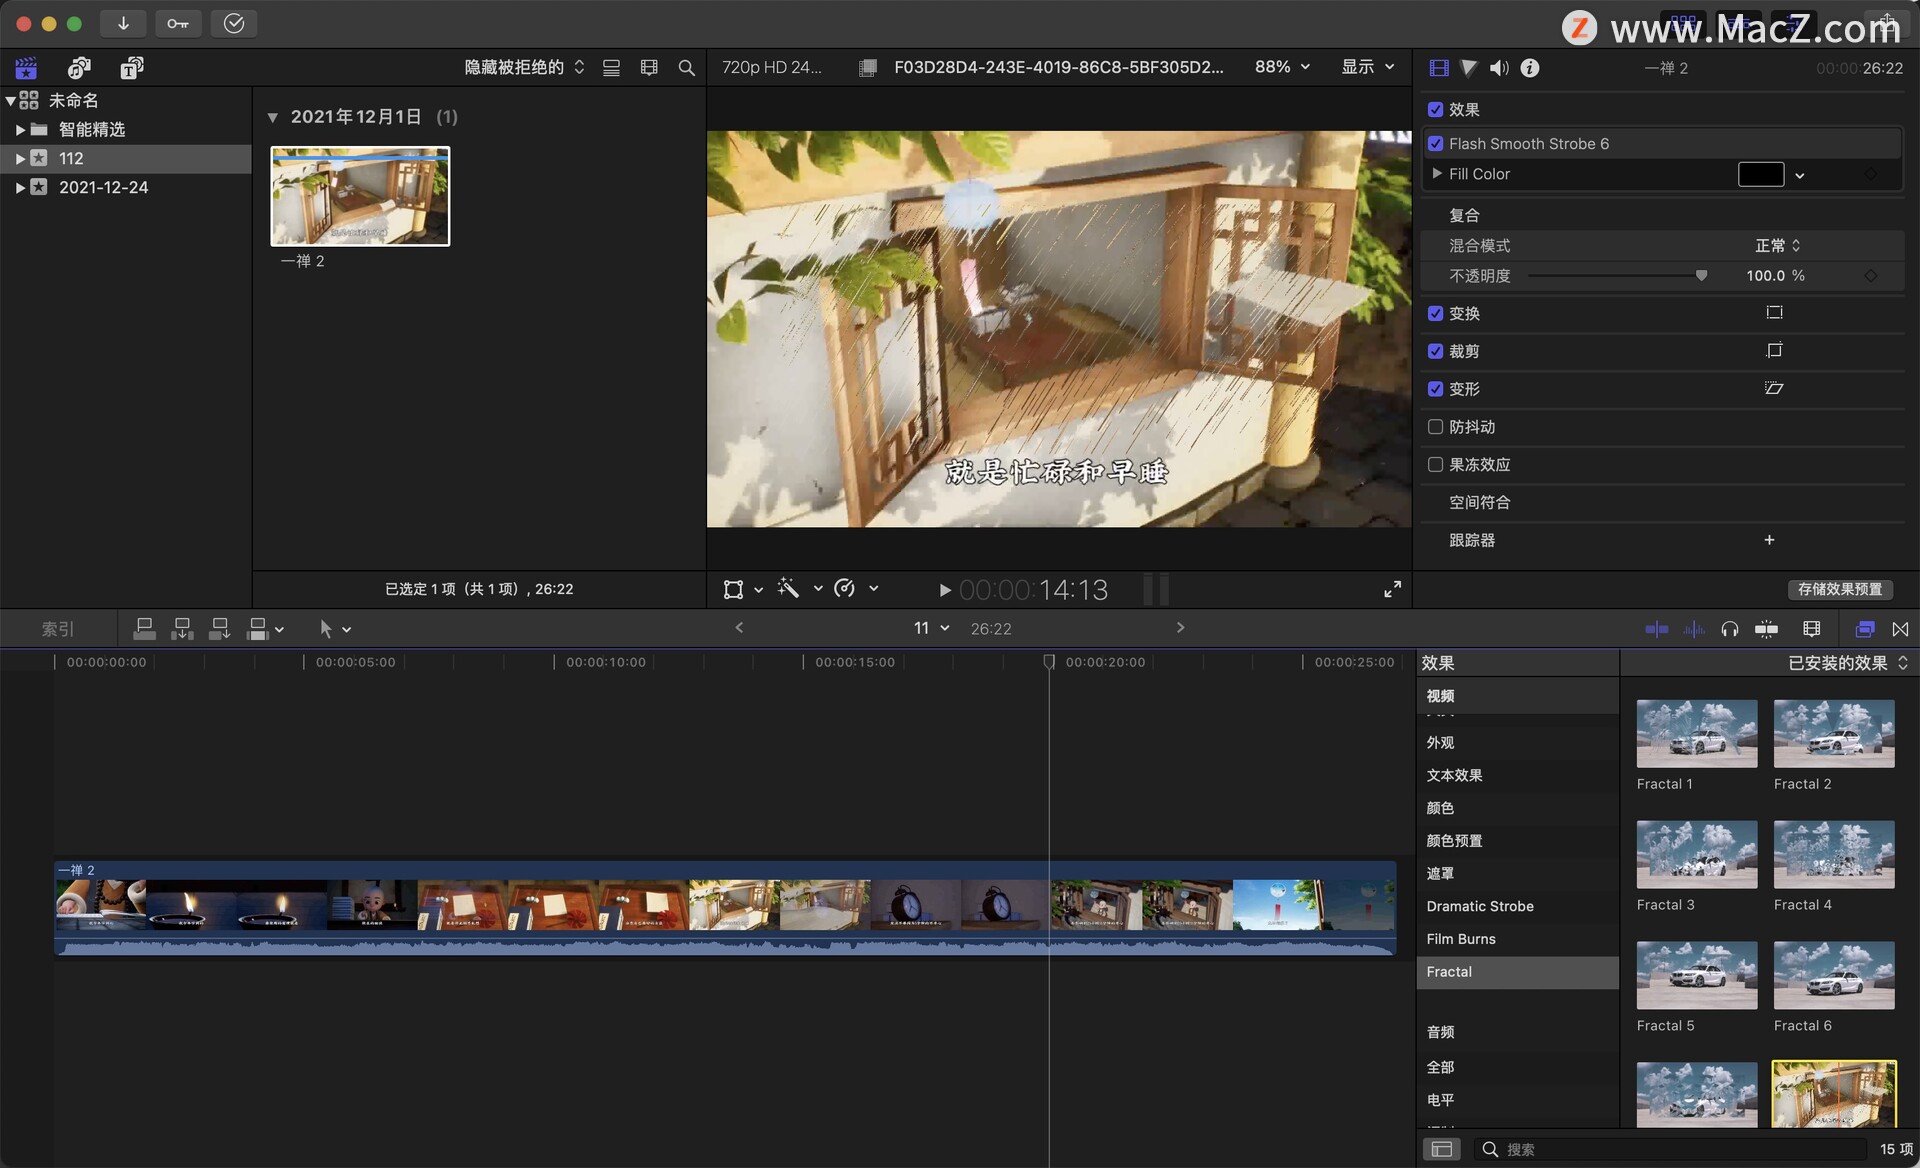Open the 混合模式 正常 blend mode popup
The height and width of the screenshot is (1168, 1920).
coord(1777,246)
